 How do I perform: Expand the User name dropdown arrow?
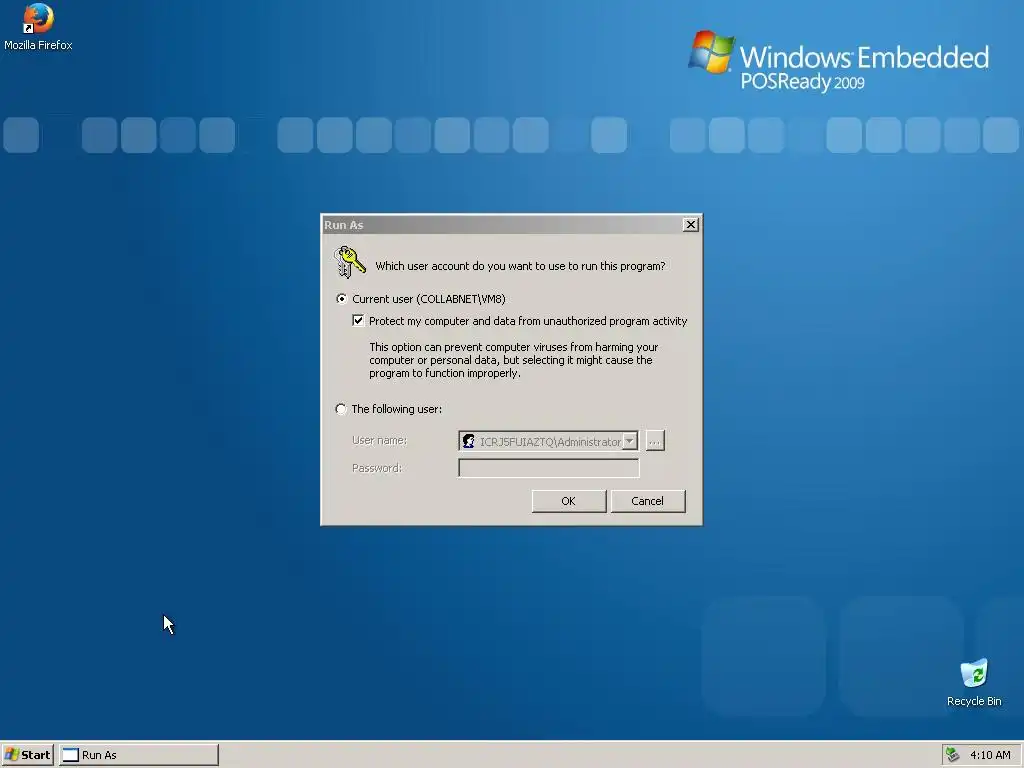[x=630, y=441]
